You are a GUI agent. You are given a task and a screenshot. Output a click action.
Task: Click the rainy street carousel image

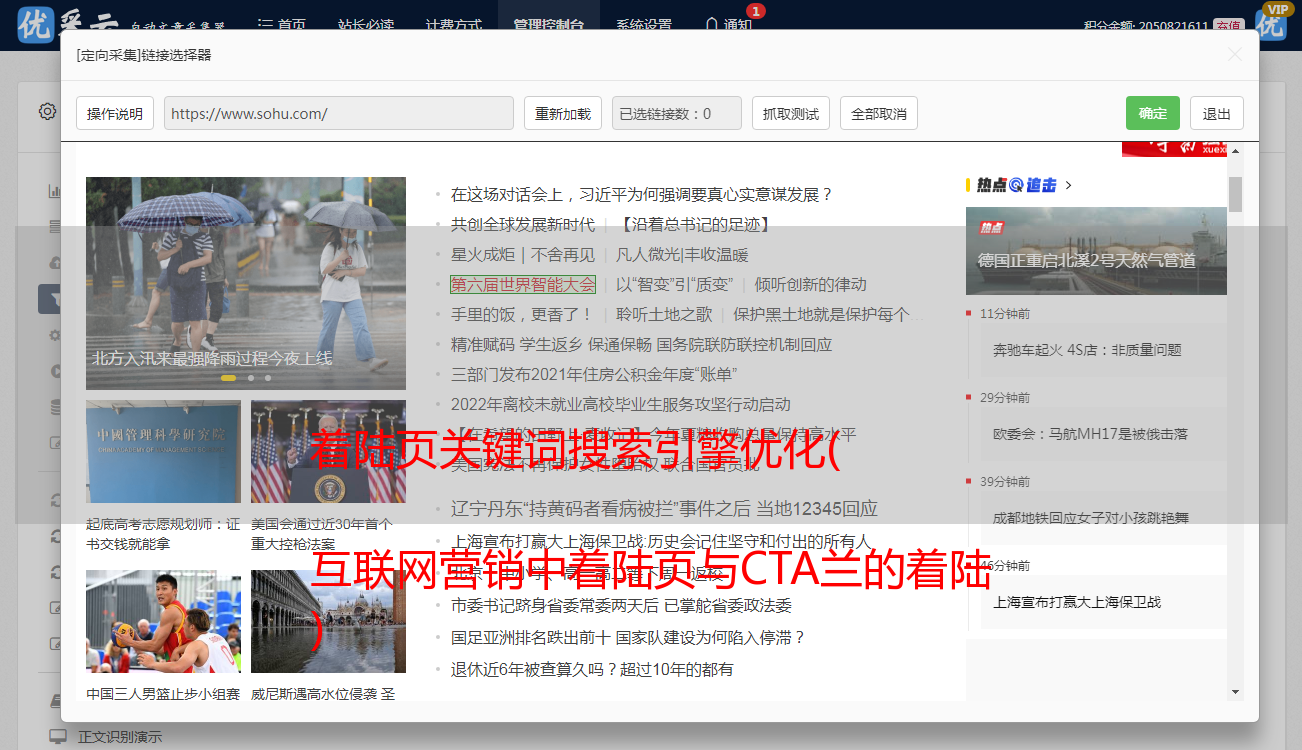pos(246,283)
